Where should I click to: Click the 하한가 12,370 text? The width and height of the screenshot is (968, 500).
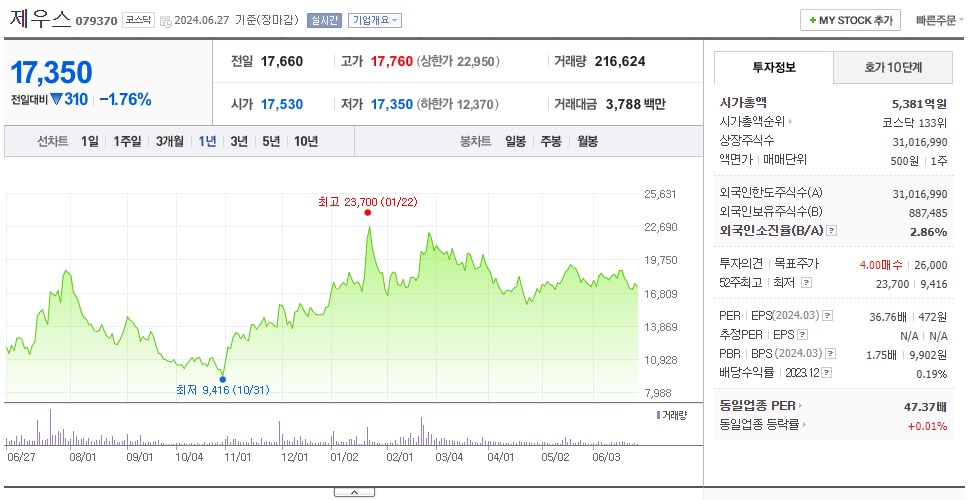tap(458, 104)
